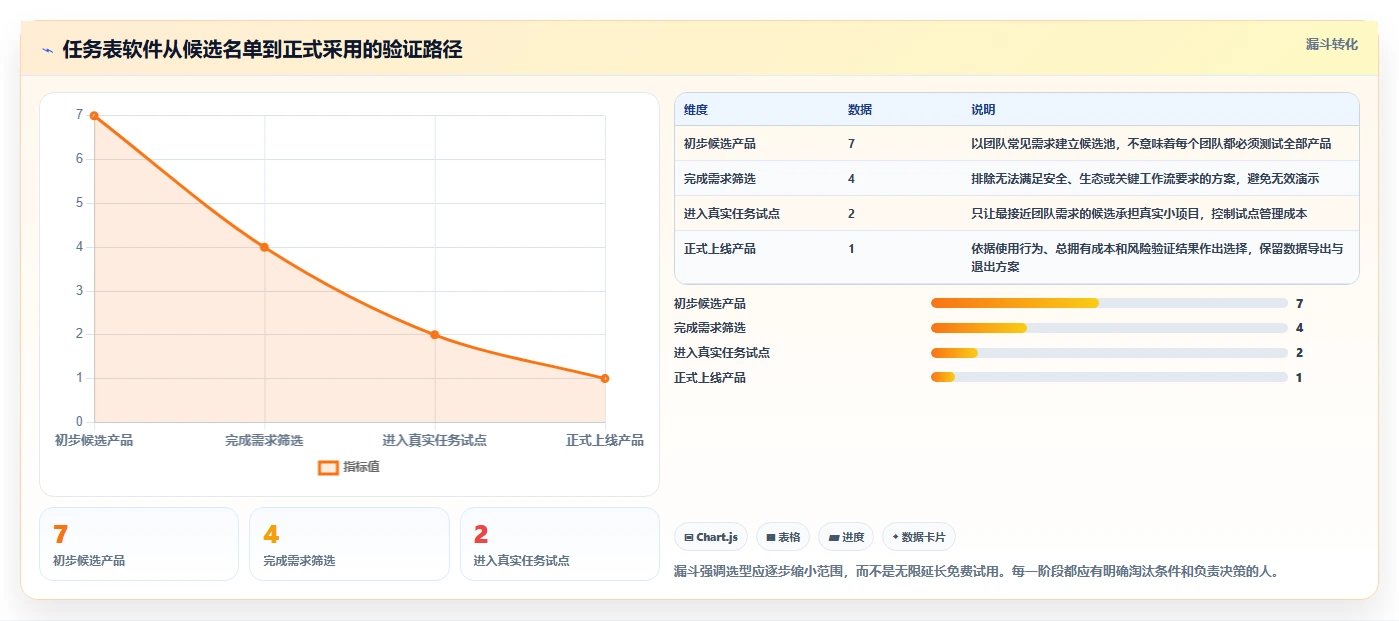Image resolution: width=1399 pixels, height=621 pixels.
Task: Click the 初步候选产品 x-axis label
Action: [x=94, y=440]
